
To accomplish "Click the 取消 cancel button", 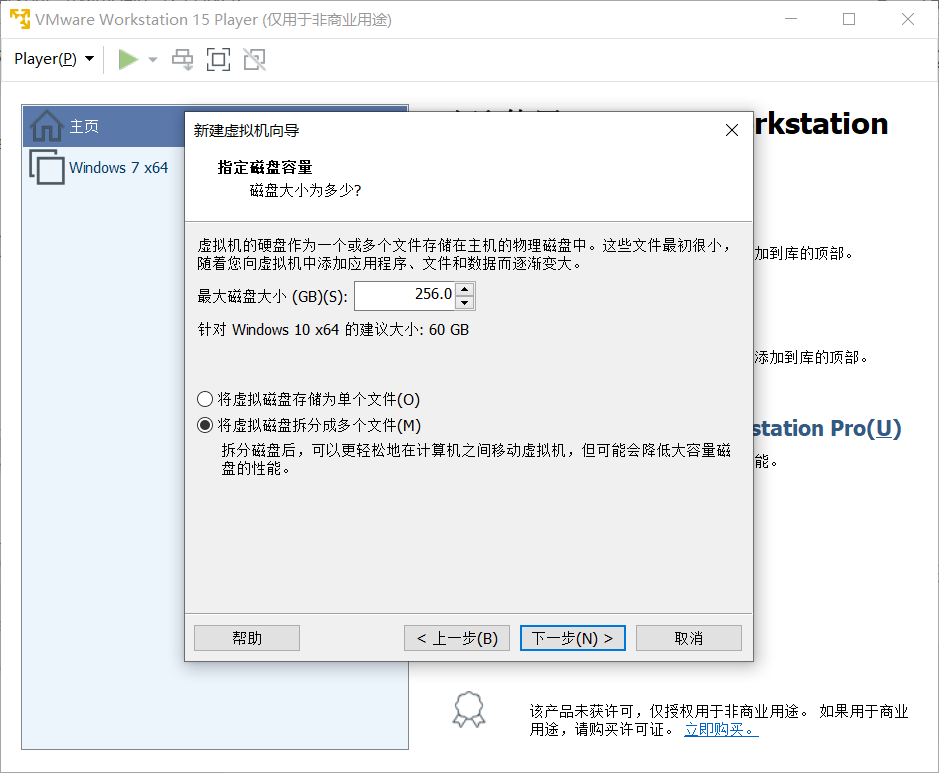I will coord(689,638).
